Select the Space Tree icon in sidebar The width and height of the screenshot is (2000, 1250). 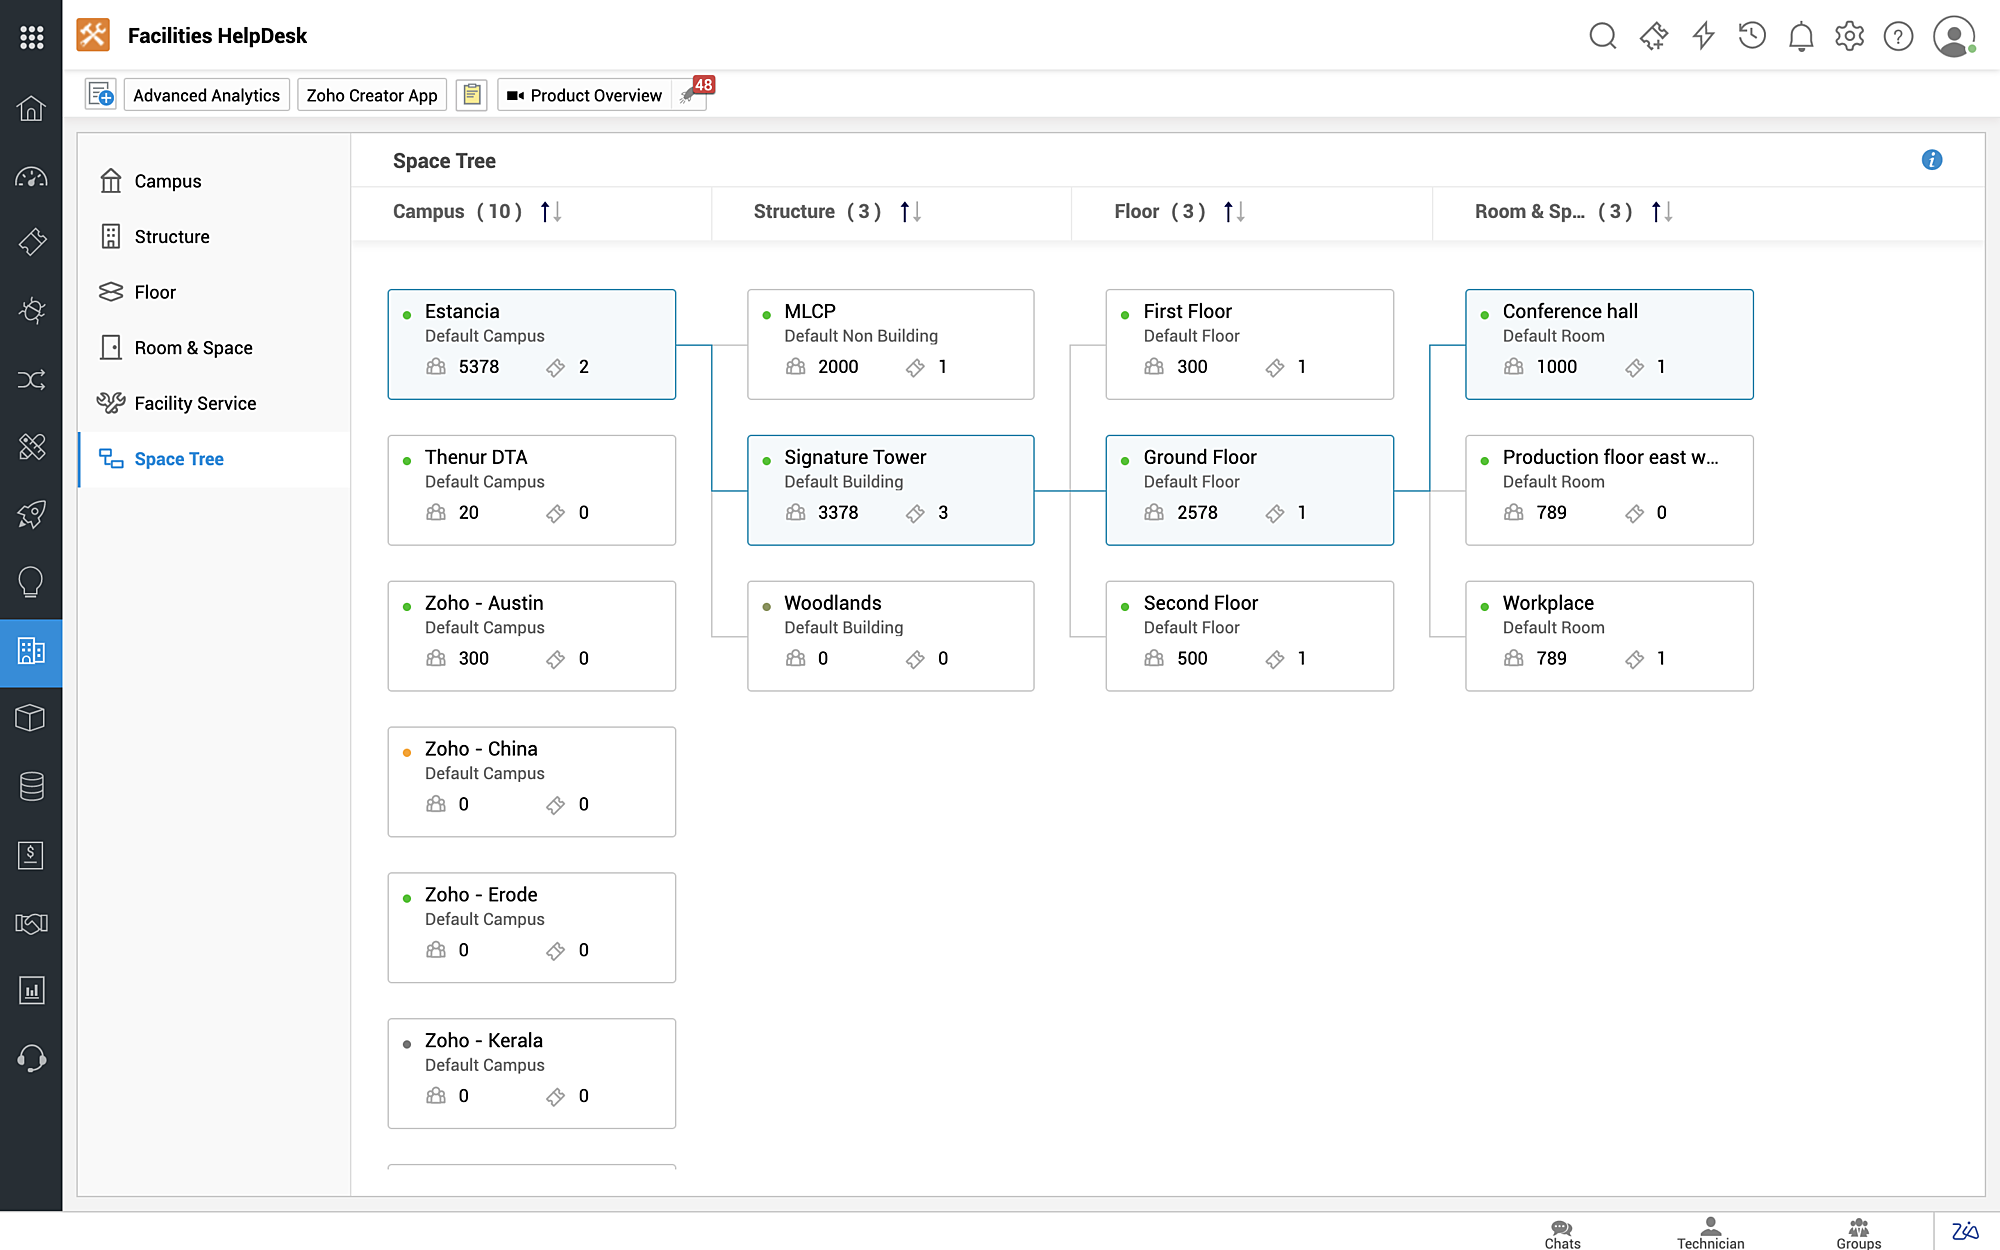point(112,458)
